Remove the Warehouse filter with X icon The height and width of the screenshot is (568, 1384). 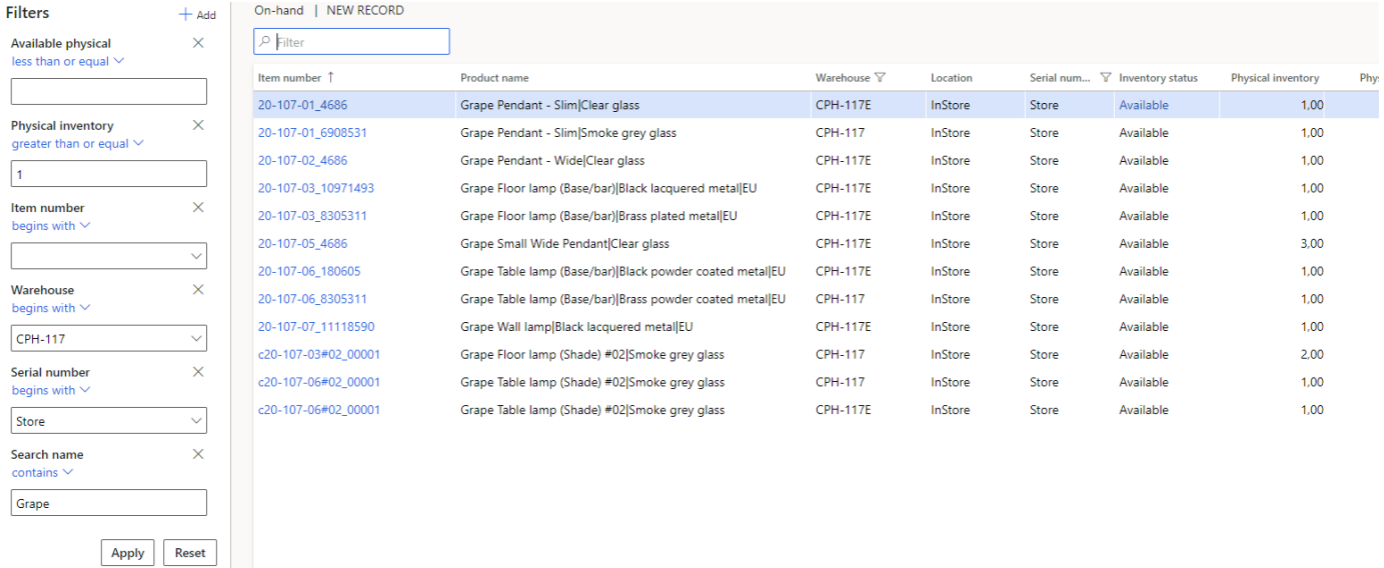[198, 289]
